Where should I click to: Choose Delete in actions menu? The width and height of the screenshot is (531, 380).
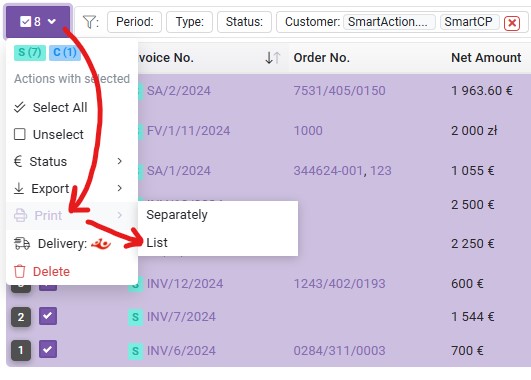tap(72, 271)
